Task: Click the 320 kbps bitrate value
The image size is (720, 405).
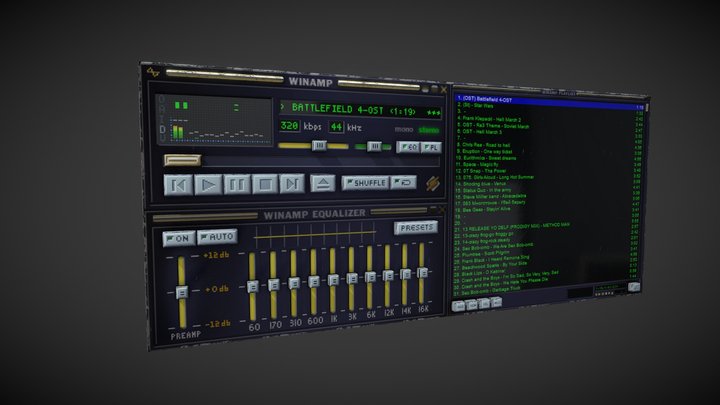Action: pyautogui.click(x=289, y=126)
